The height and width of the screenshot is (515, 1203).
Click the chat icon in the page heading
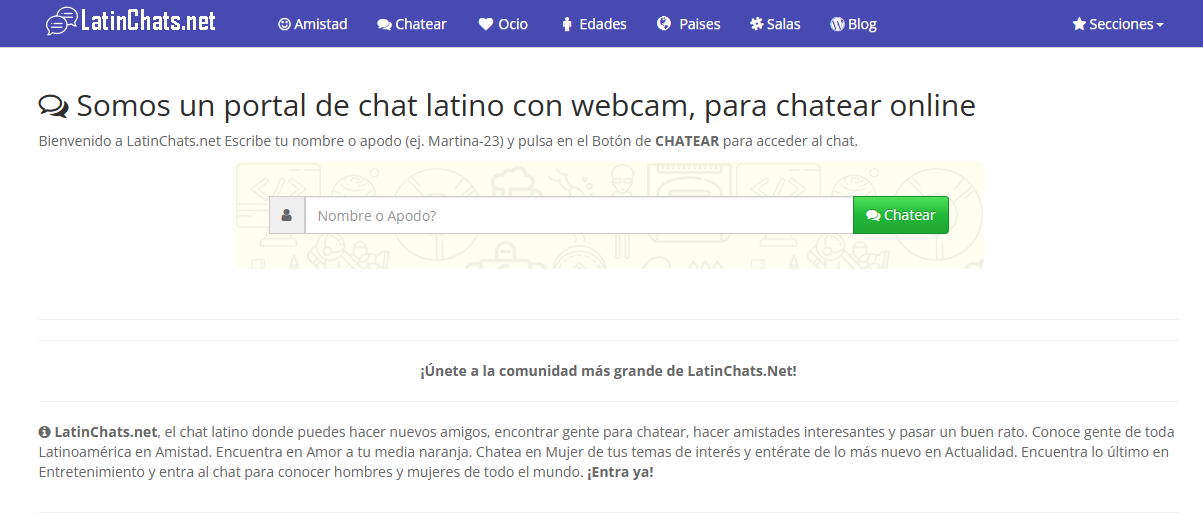click(x=54, y=104)
